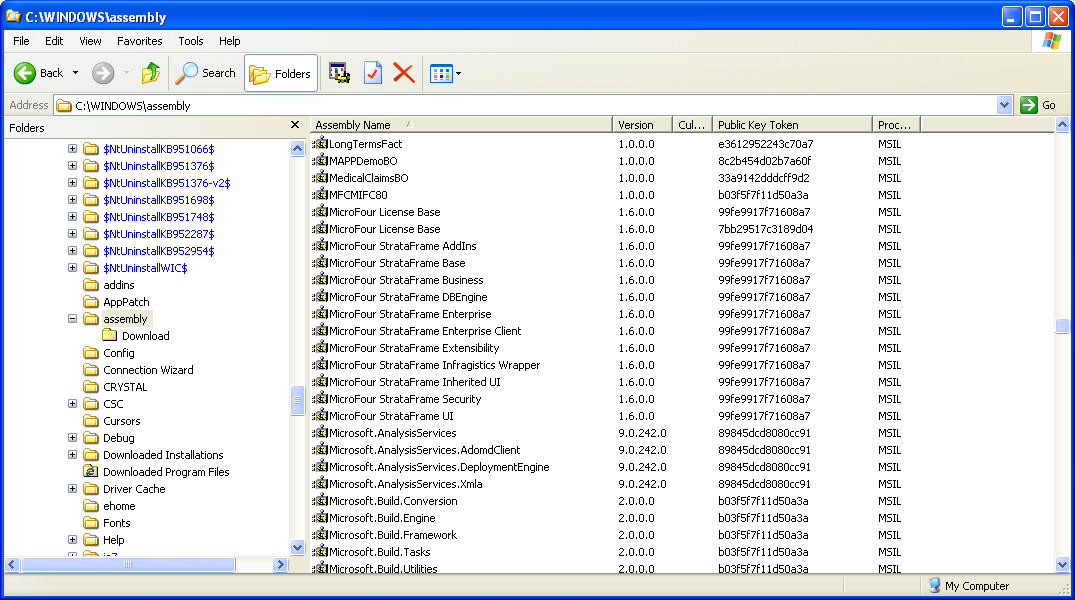Click Configure Cache Settings toolbar icon
Viewport: 1075px width, 600px height.
click(x=339, y=73)
